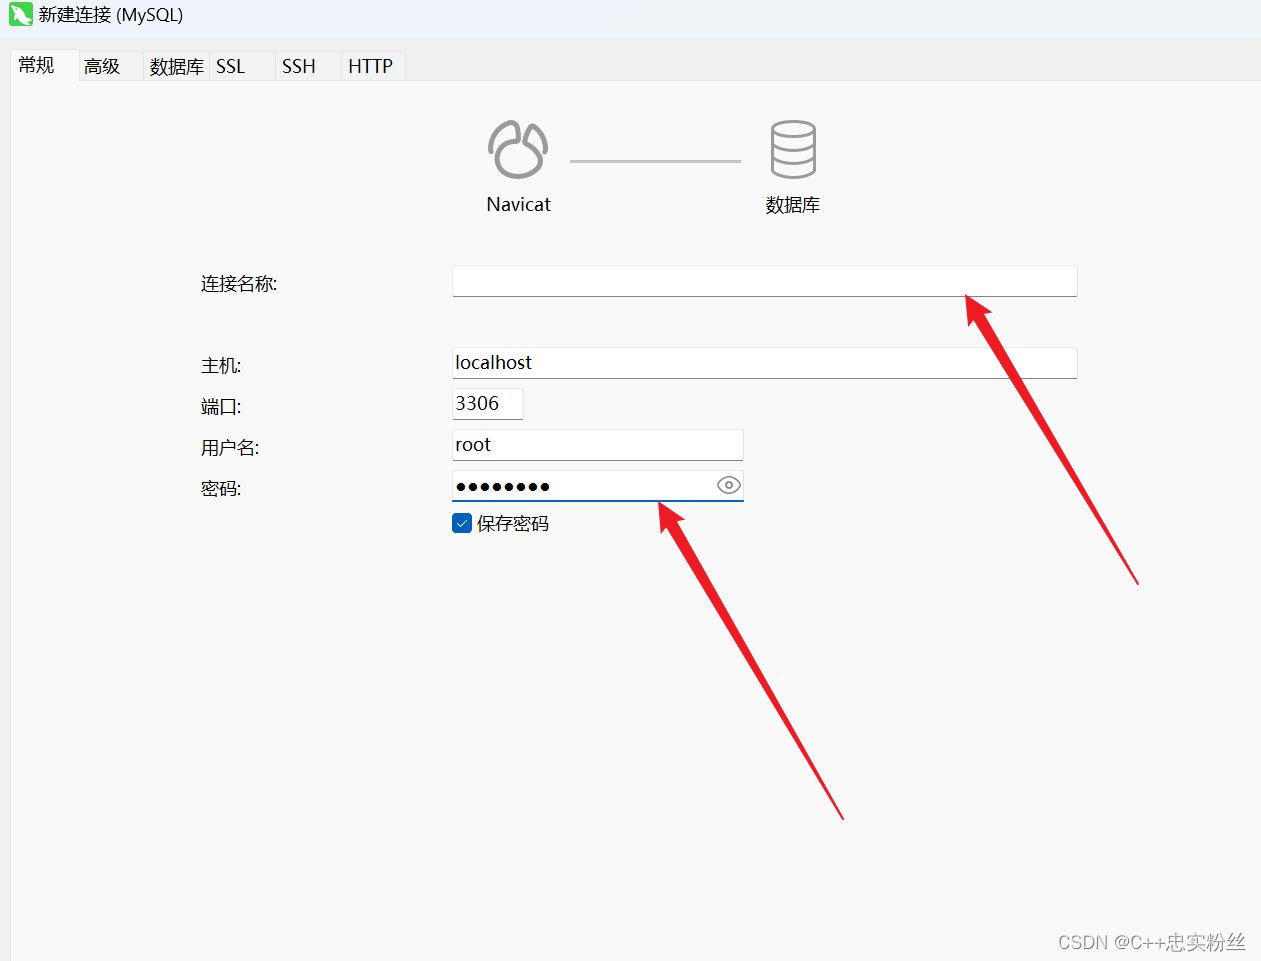
Task: Focus the 连接名称 input field
Action: click(x=764, y=281)
